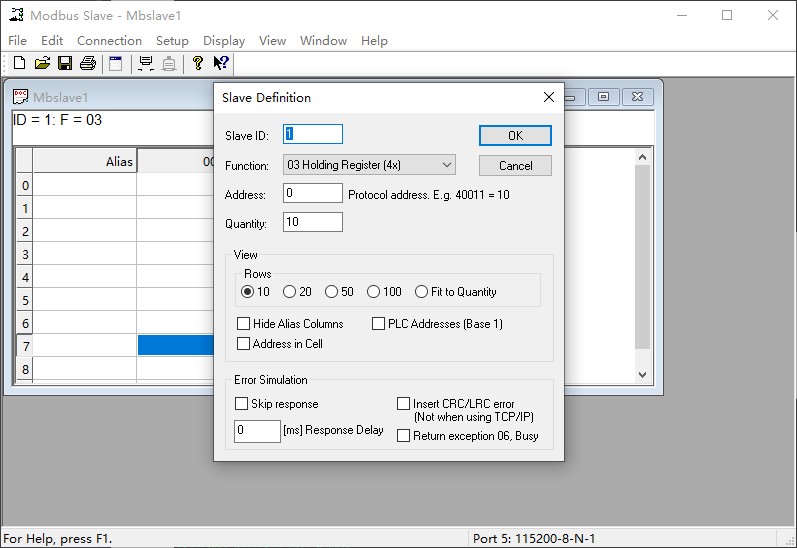
Task: Click the Modbus Slave app title icon
Action: [16, 15]
